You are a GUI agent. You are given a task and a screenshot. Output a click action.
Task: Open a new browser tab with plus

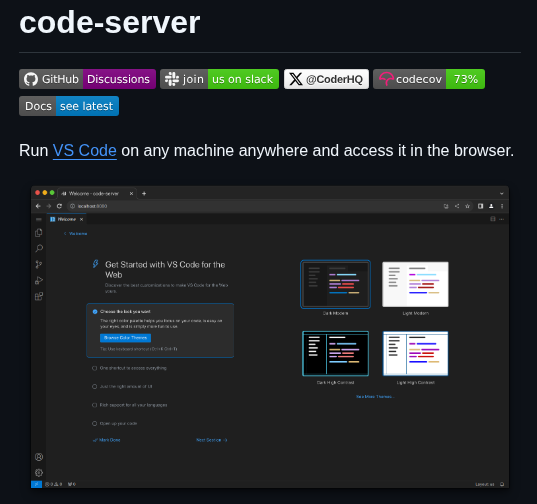point(144,193)
